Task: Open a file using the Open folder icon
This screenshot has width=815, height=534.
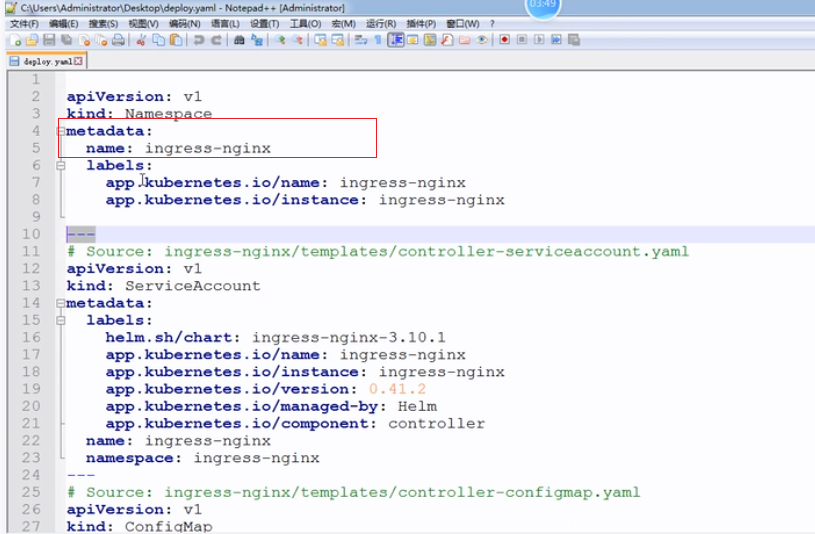Action: point(32,40)
